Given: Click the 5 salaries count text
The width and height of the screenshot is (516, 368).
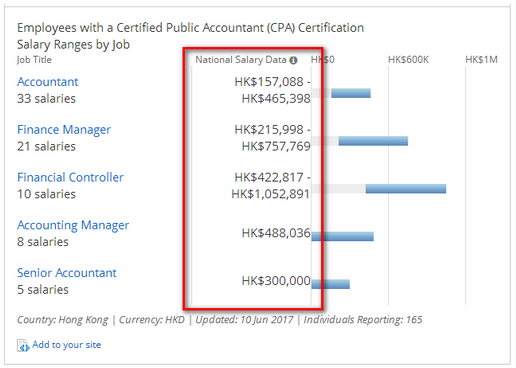Looking at the screenshot, I should tap(43, 290).
